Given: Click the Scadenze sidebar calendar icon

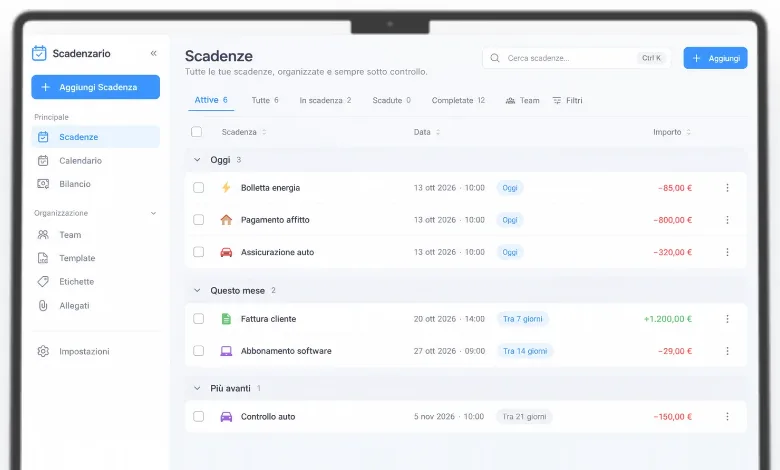Looking at the screenshot, I should tap(43, 137).
